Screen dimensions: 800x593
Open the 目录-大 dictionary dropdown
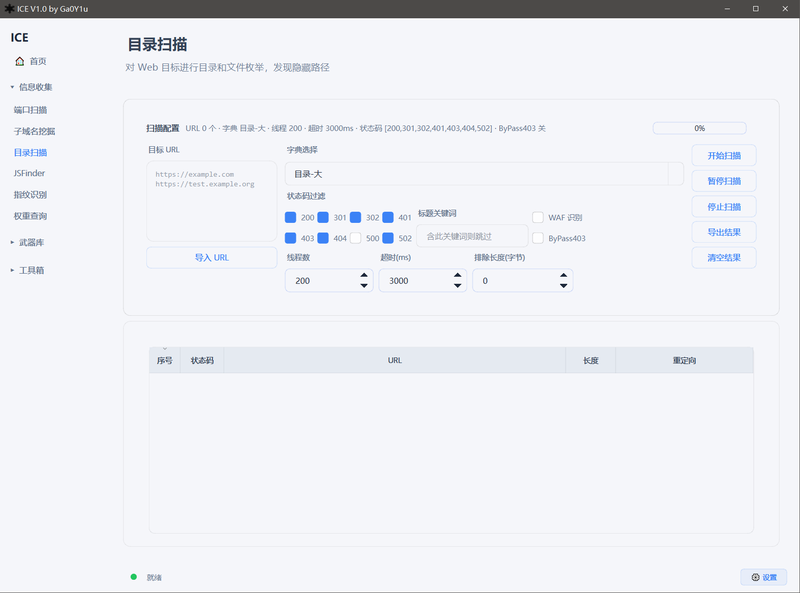pyautogui.click(x=484, y=174)
